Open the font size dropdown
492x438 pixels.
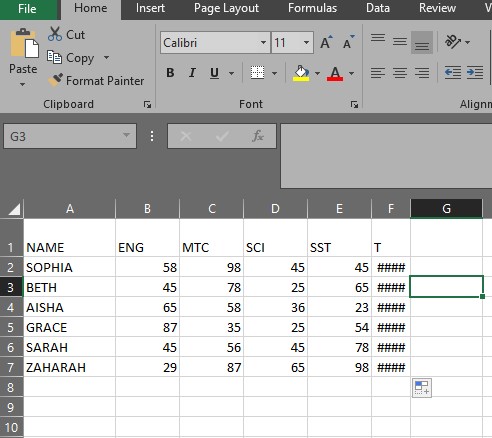tap(306, 43)
